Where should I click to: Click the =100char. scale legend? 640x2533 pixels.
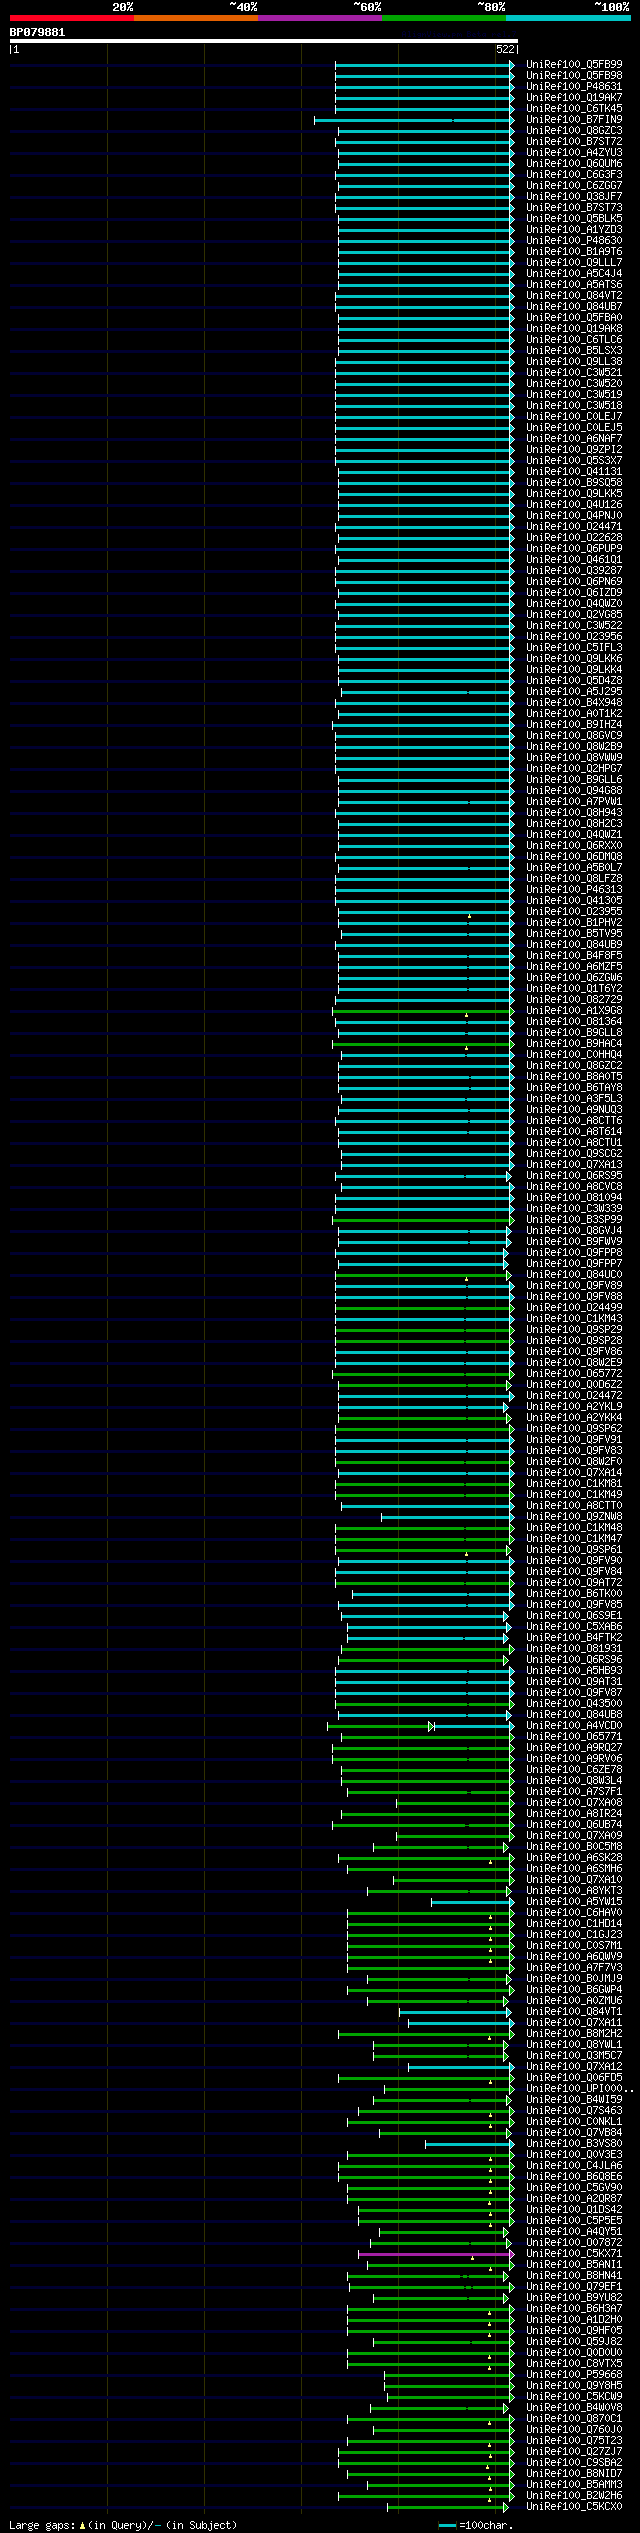(x=476, y=2525)
